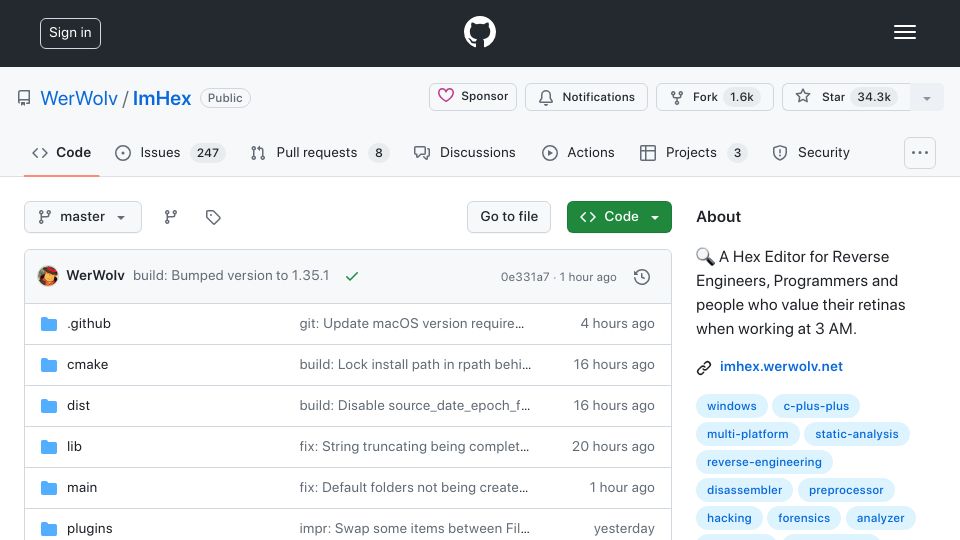Click the '4 hours ago' timestamp

[x=617, y=323]
